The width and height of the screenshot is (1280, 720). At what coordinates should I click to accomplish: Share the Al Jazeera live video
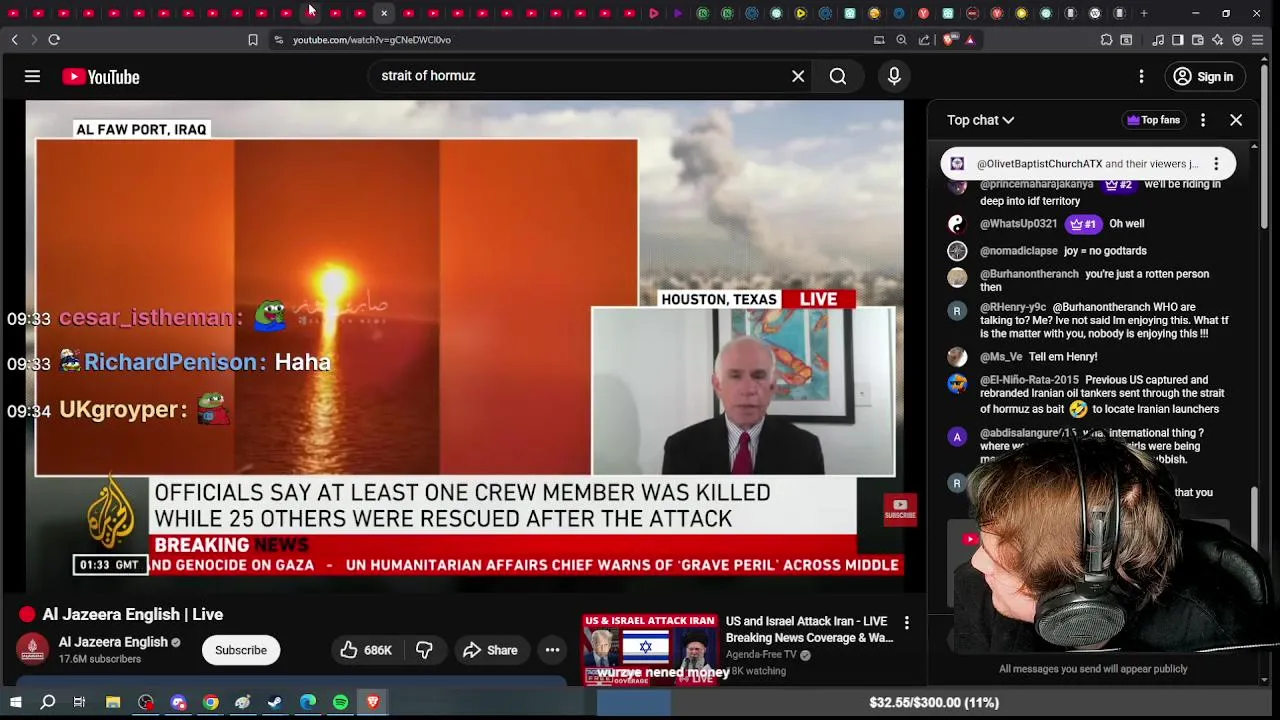pyautogui.click(x=490, y=650)
